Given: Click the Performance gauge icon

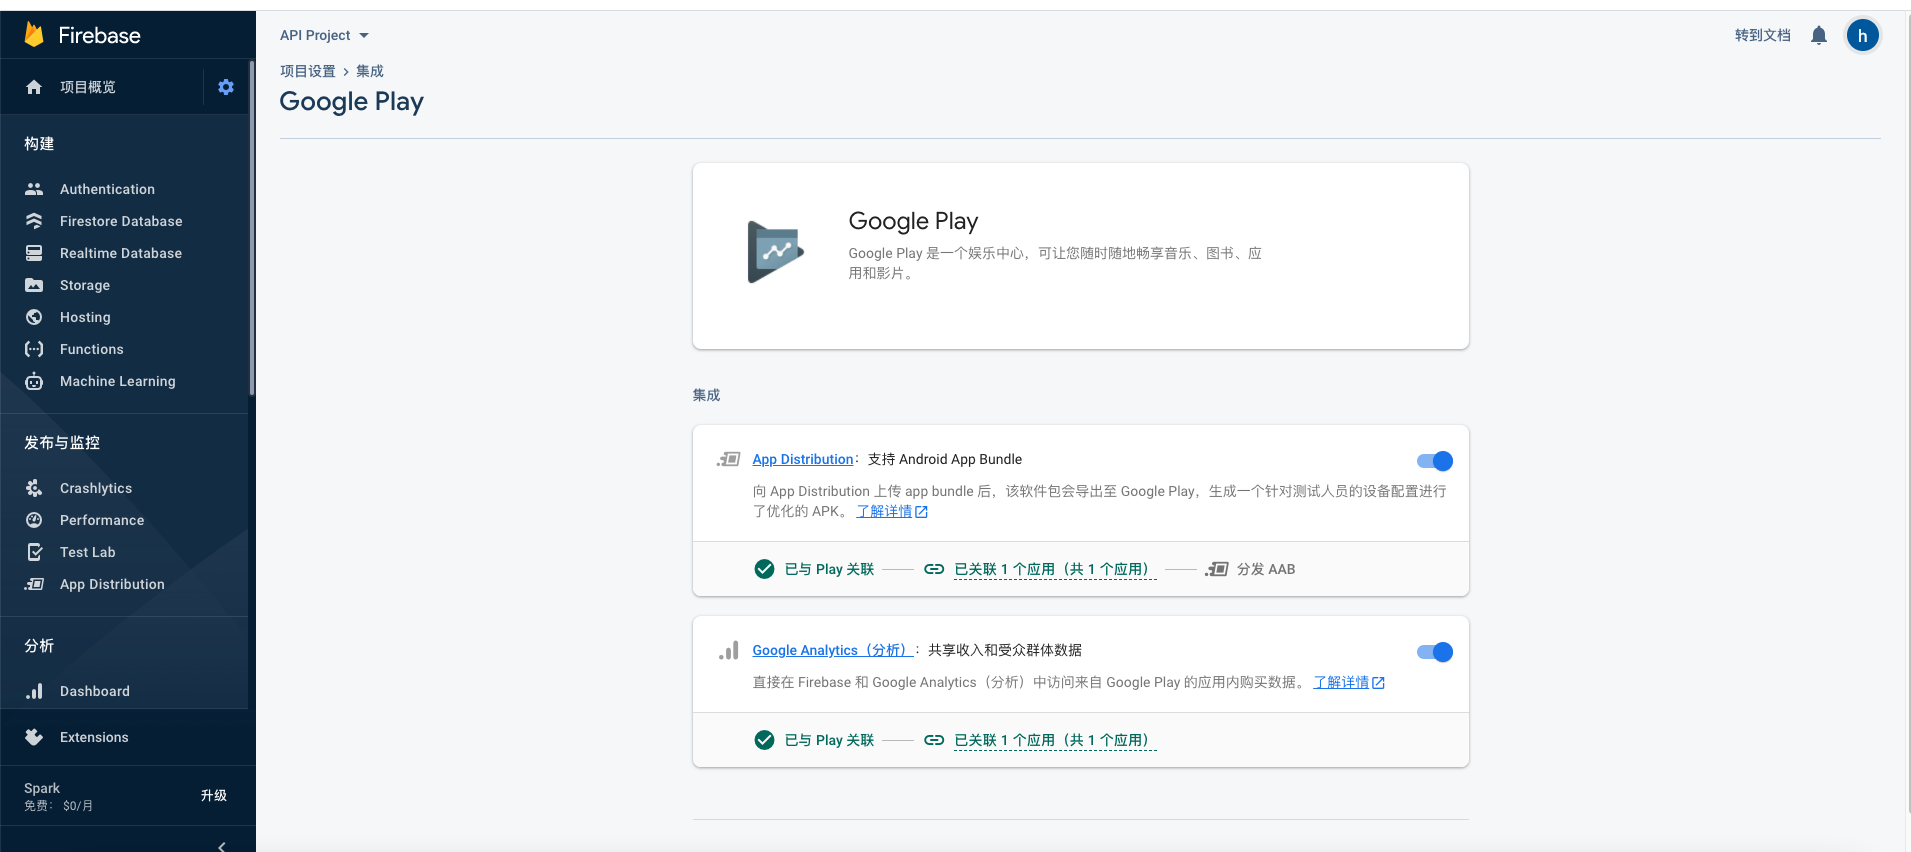Looking at the screenshot, I should tap(34, 520).
